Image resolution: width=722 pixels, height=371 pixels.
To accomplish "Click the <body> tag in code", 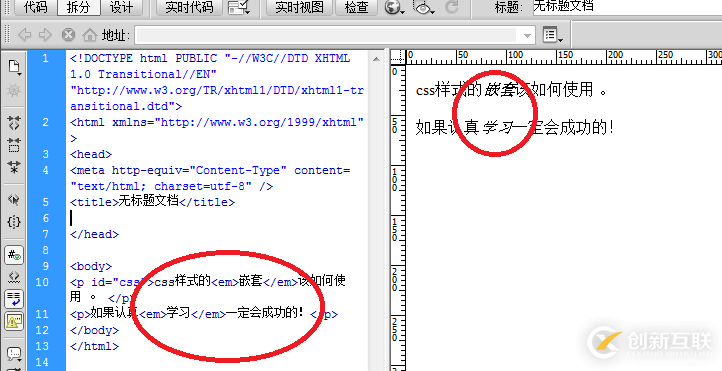I will pos(91,266).
